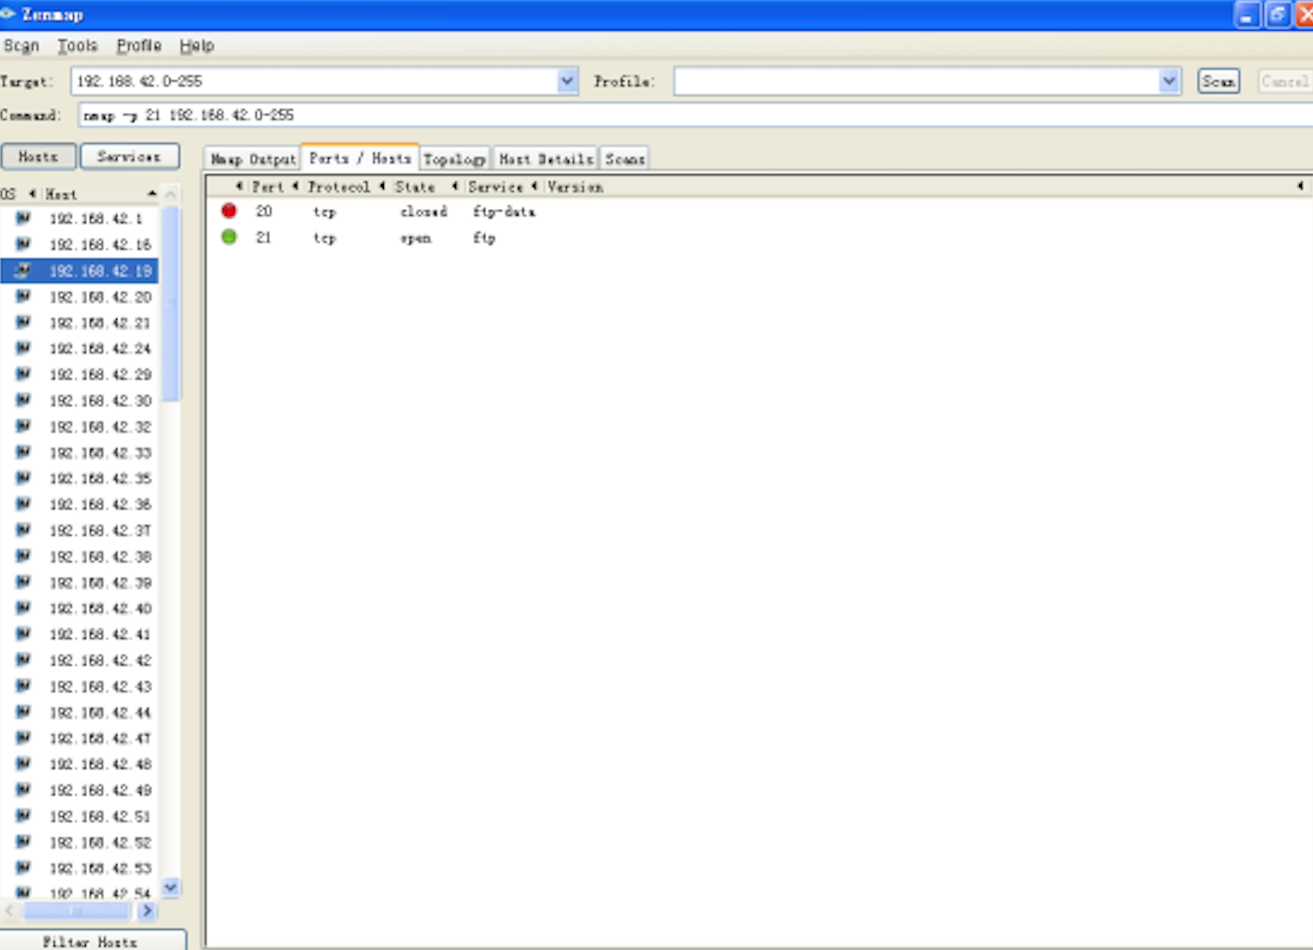Image resolution: width=1313 pixels, height=950 pixels.
Task: Click the OS icon beside host 192.168.42.29
Action: [23, 374]
